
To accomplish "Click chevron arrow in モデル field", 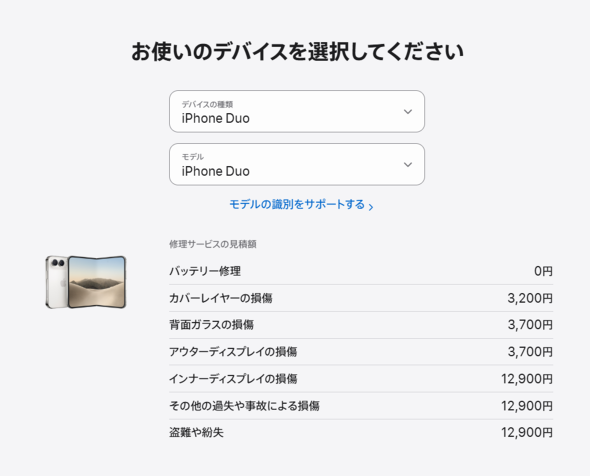I will coord(408,164).
